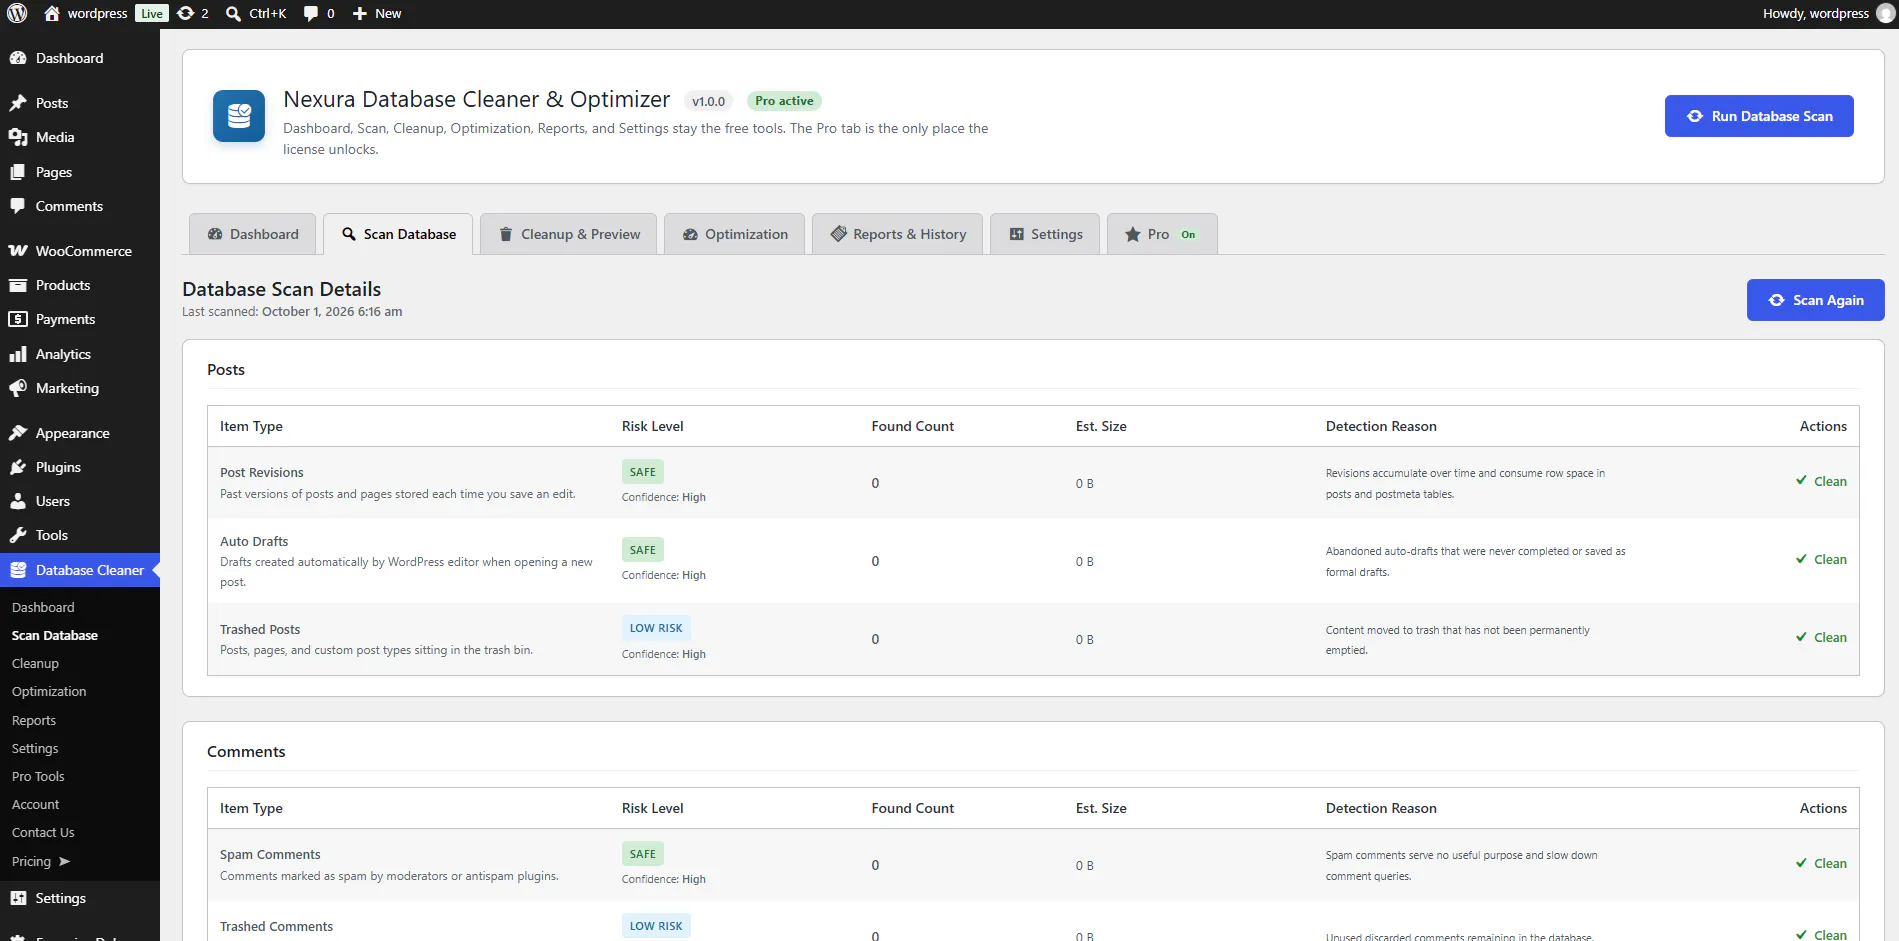1899x941 pixels.
Task: Click the Comments icon in the sidebar
Action: tap(18, 206)
